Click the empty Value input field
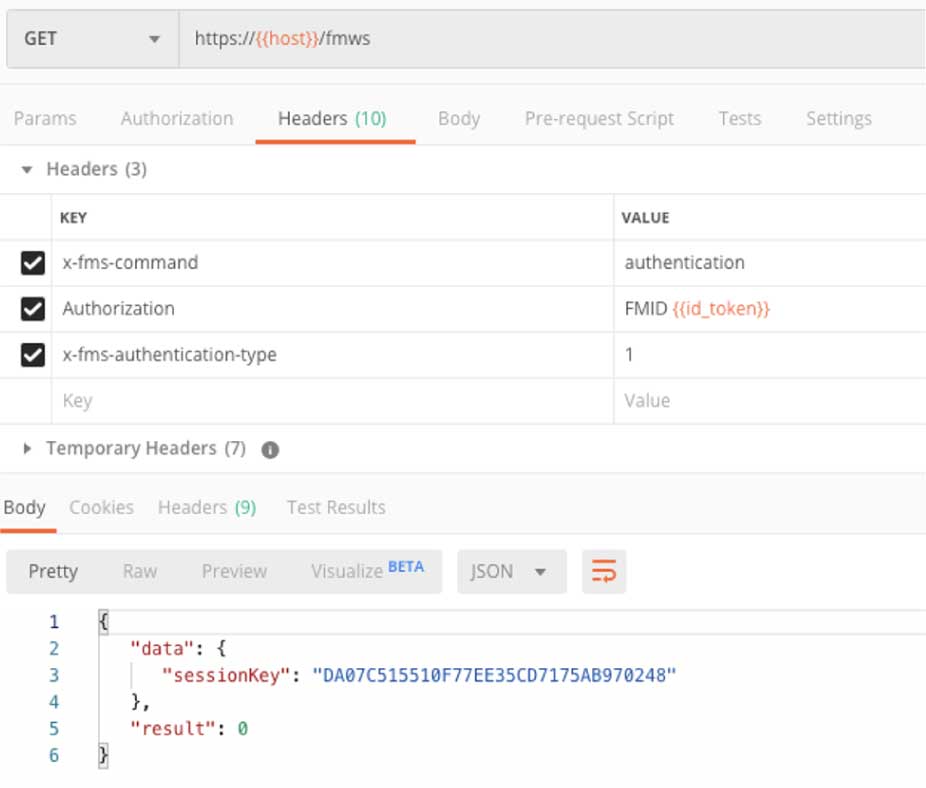The height and width of the screenshot is (788, 926). point(770,401)
